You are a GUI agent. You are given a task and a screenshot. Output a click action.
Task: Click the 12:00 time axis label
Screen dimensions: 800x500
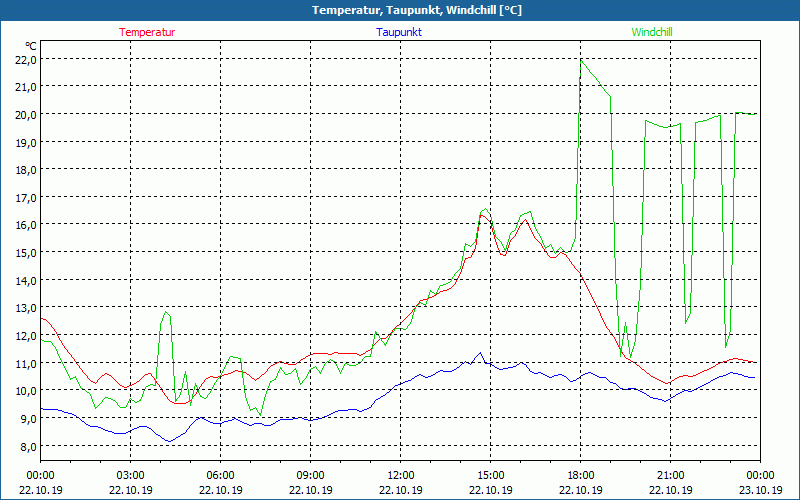[401, 476]
